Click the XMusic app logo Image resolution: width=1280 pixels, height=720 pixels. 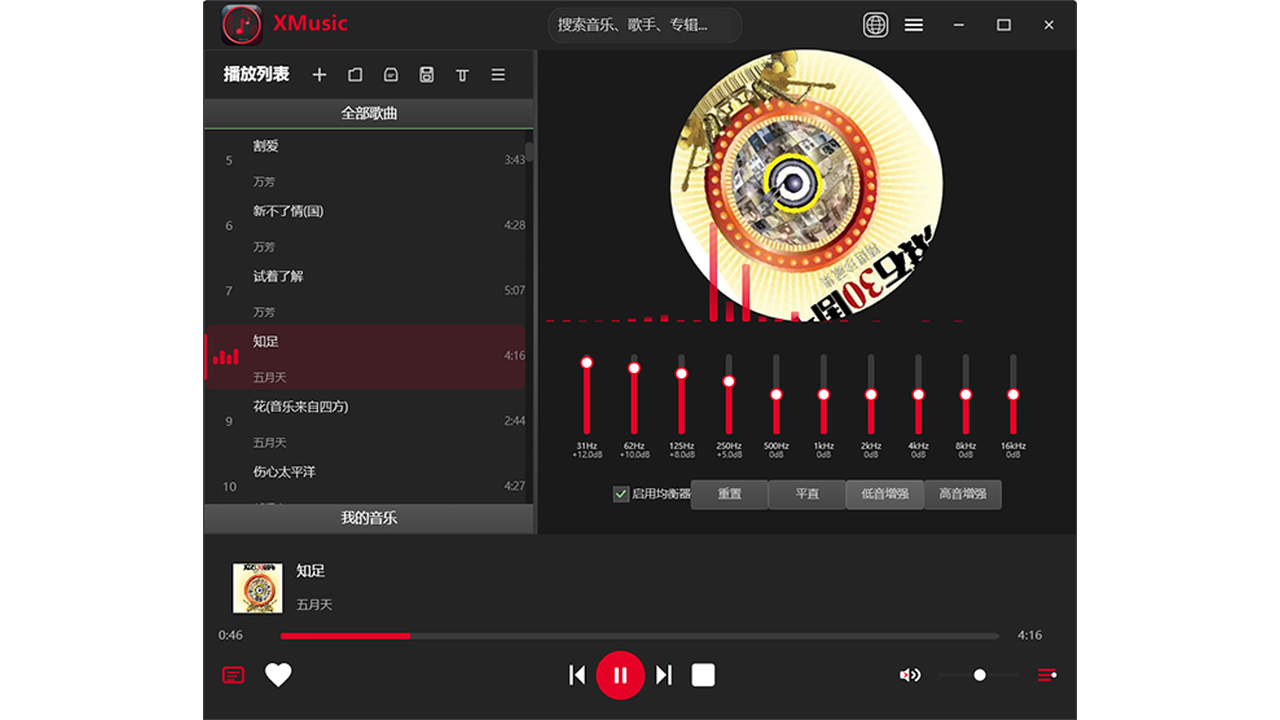(x=242, y=25)
